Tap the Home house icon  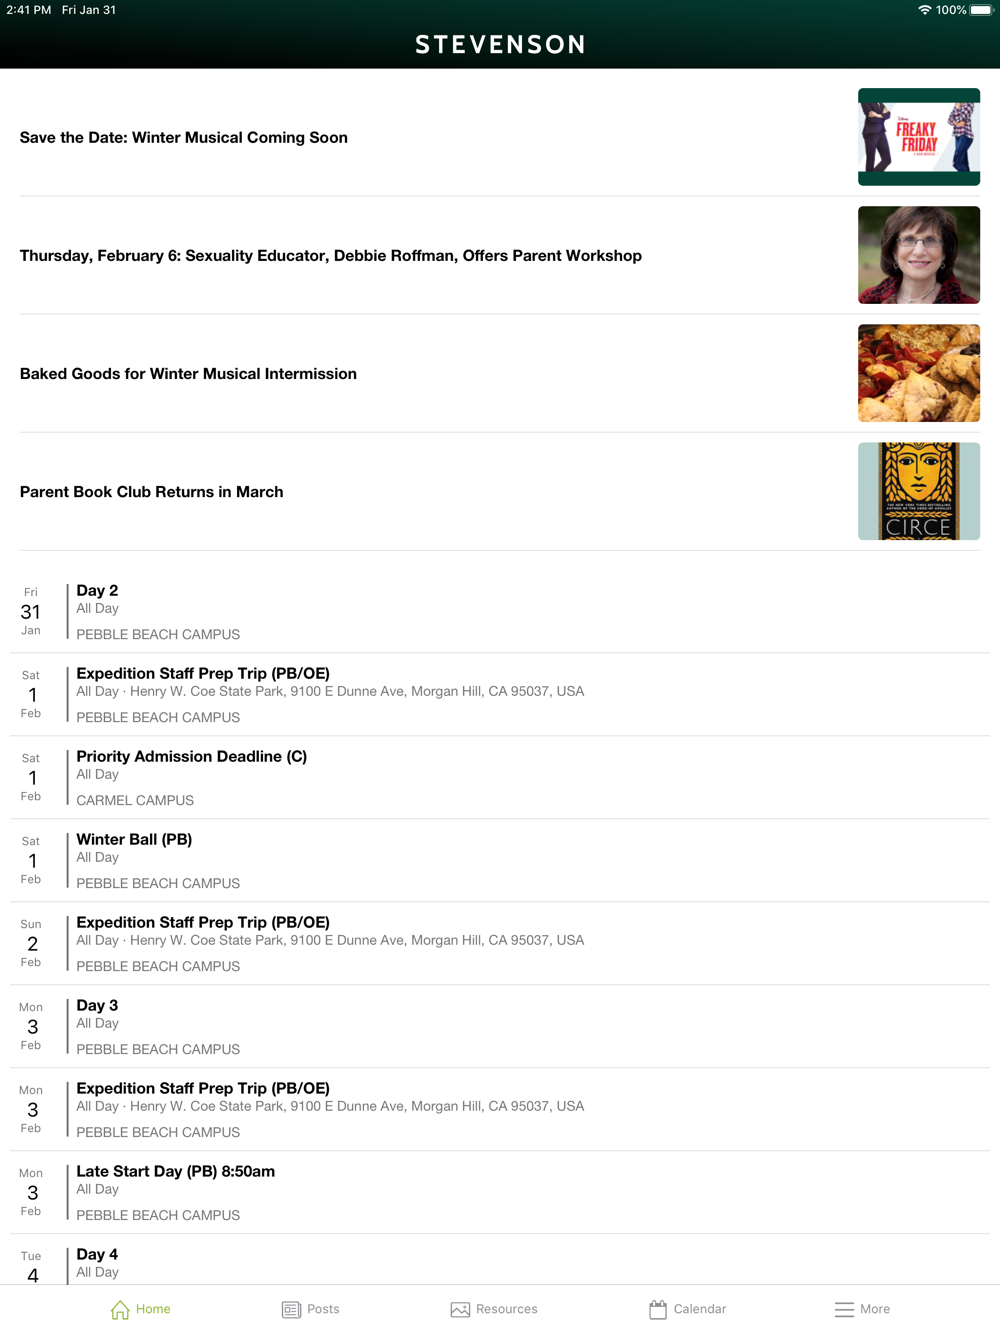(x=120, y=1309)
